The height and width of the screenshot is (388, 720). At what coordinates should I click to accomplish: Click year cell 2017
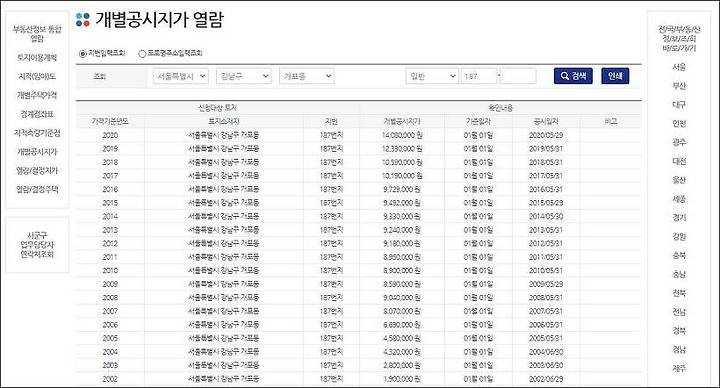tap(110, 176)
